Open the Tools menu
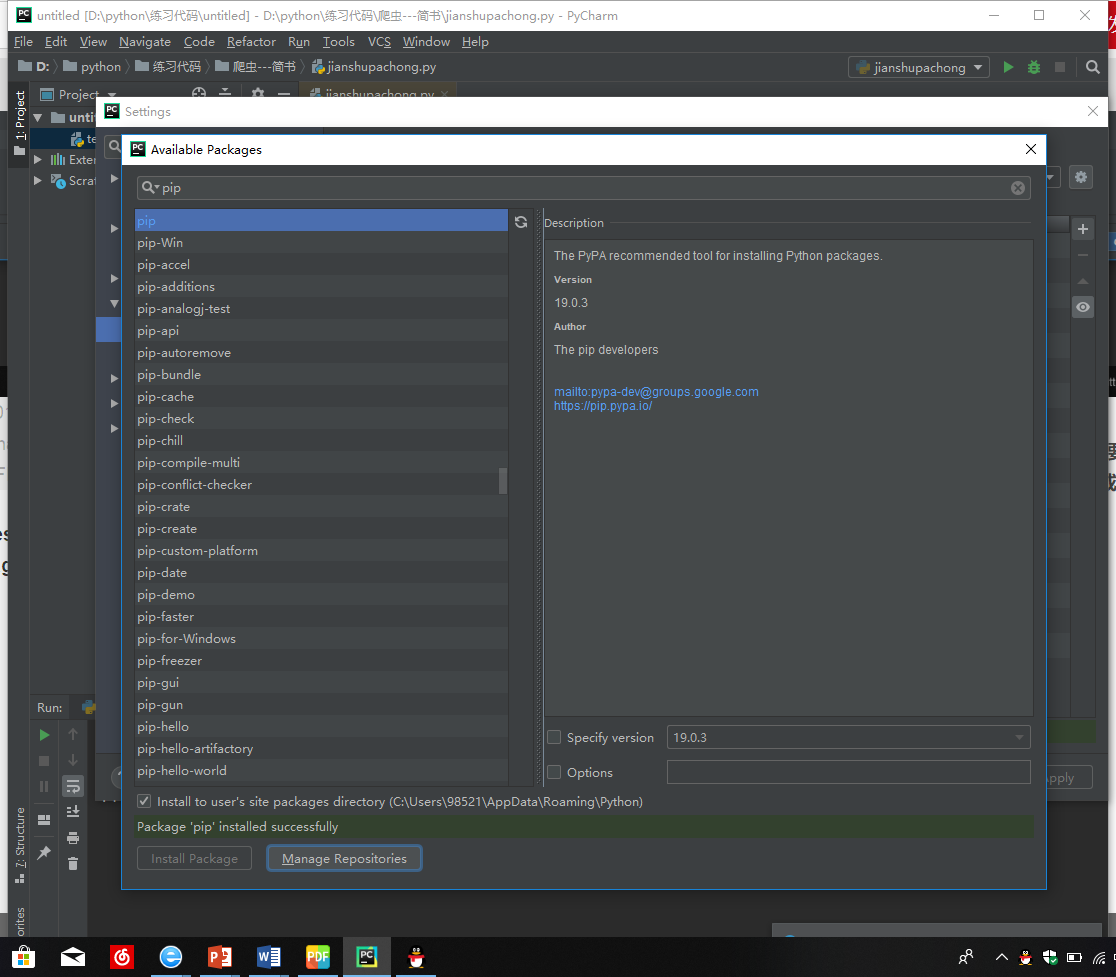Image resolution: width=1116 pixels, height=977 pixels. click(x=339, y=42)
